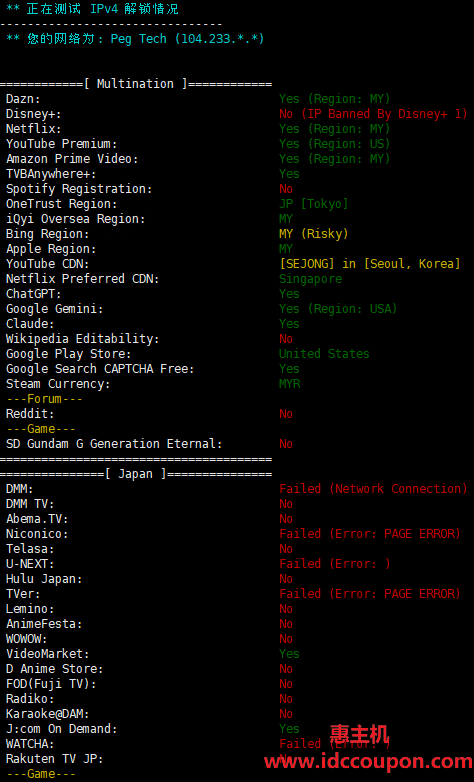Image resolution: width=474 pixels, height=782 pixels.
Task: Open the www.idccoupon.com watermark link
Action: coord(368,761)
